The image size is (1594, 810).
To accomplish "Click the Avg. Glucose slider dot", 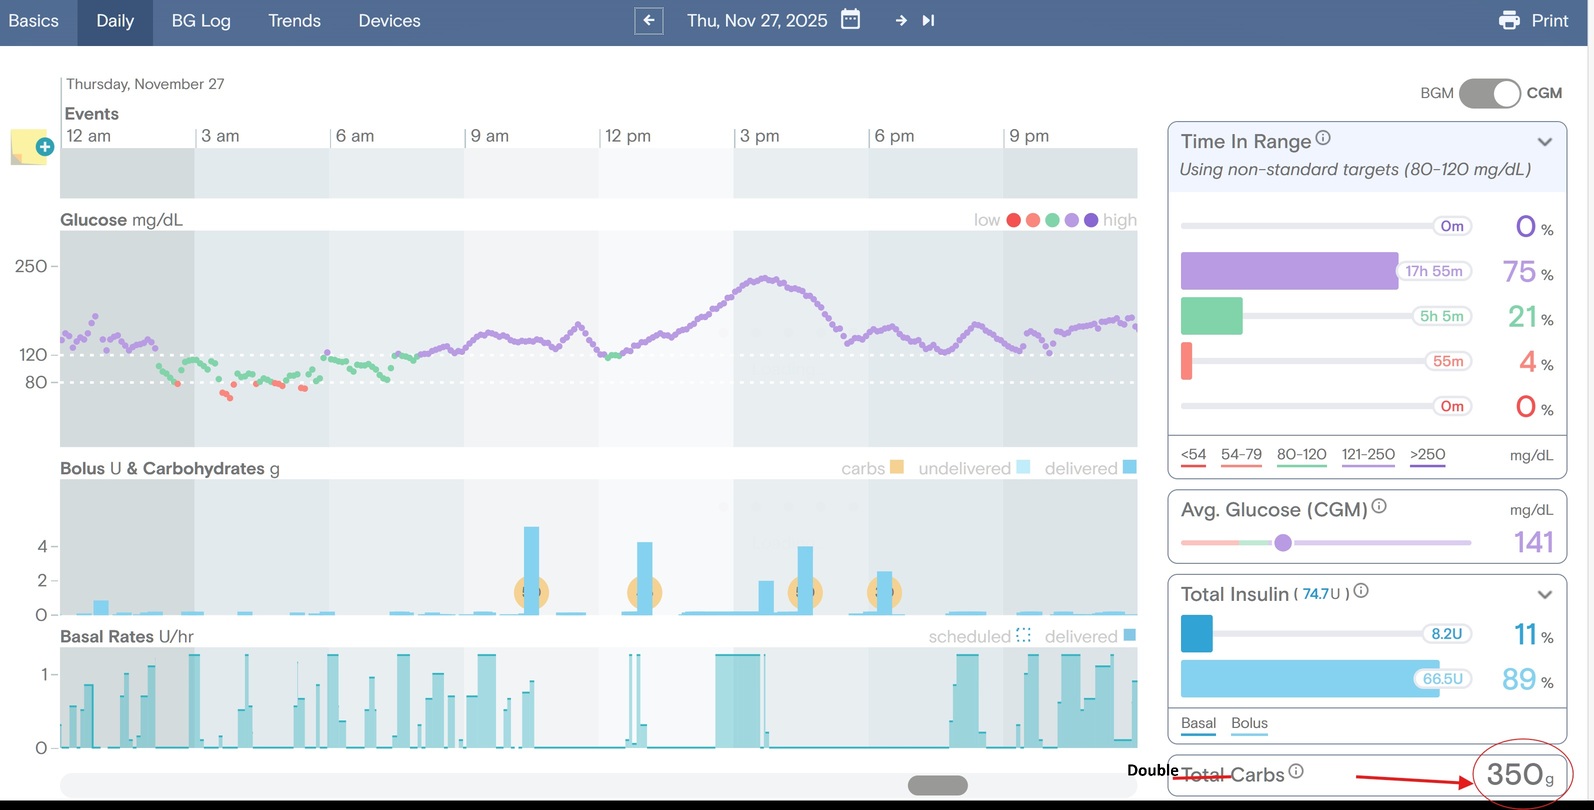I will point(1283,543).
